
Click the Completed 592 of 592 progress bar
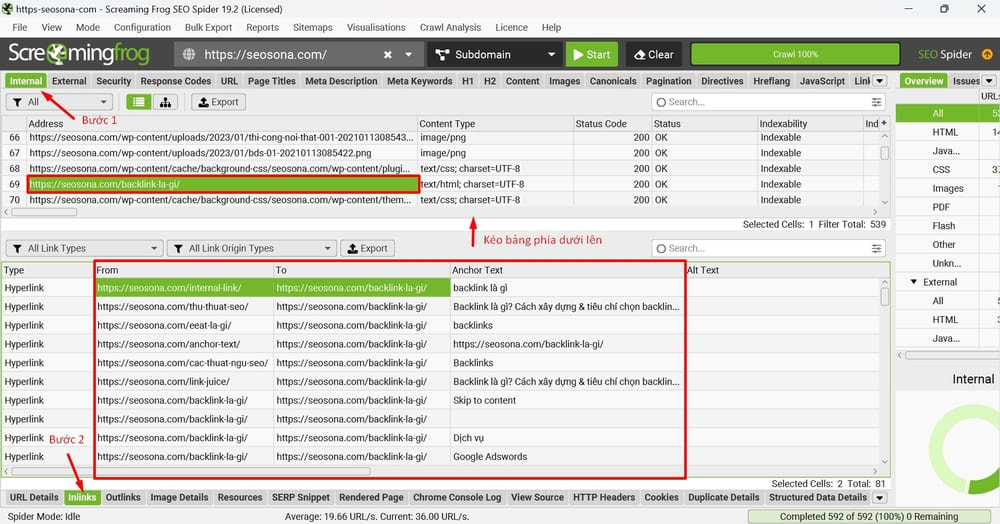(x=869, y=516)
